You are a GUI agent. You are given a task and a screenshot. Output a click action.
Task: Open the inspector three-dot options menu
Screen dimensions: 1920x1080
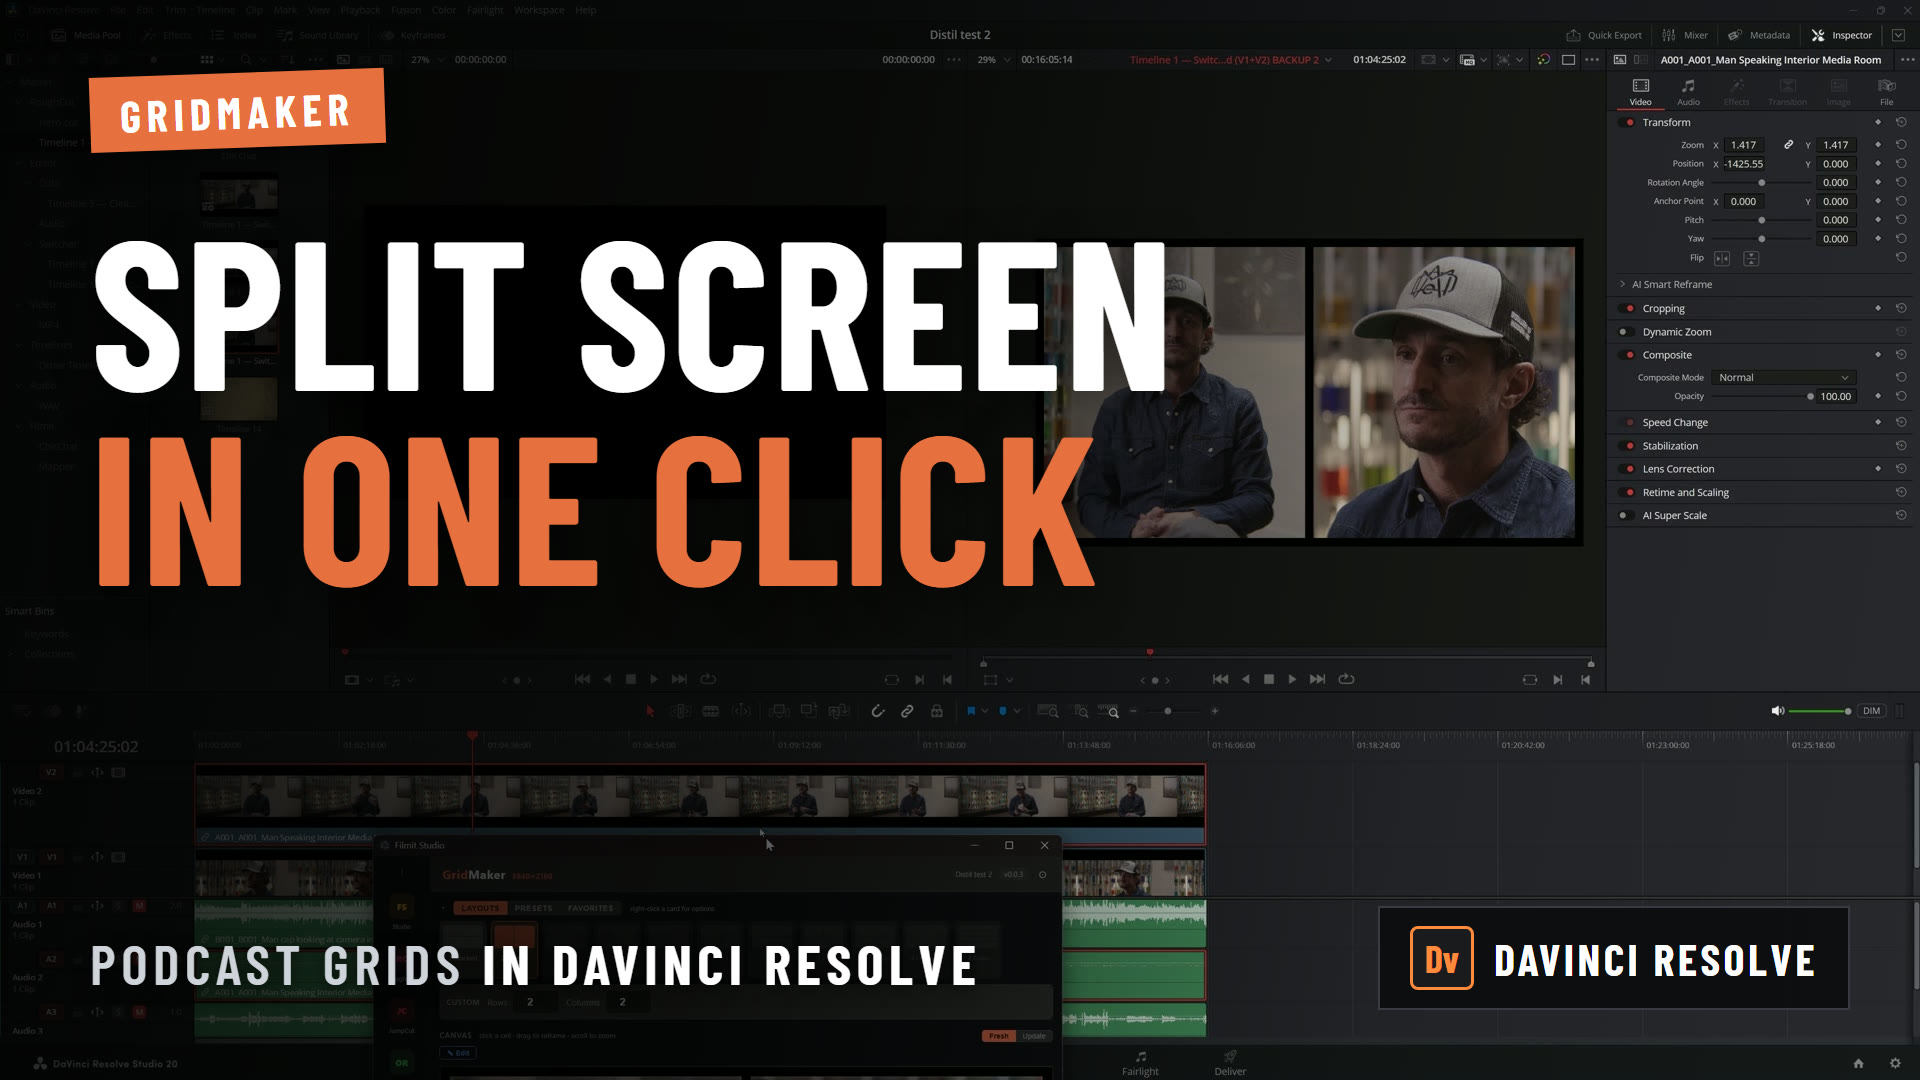1907,60
